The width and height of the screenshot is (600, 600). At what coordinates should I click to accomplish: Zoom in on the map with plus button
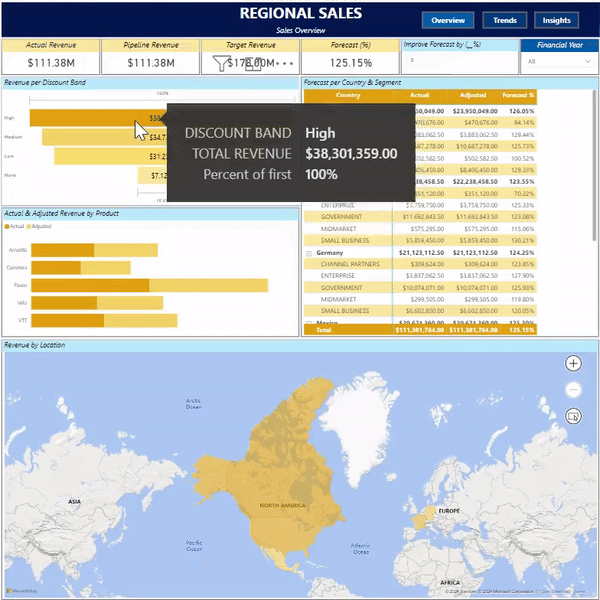(573, 364)
